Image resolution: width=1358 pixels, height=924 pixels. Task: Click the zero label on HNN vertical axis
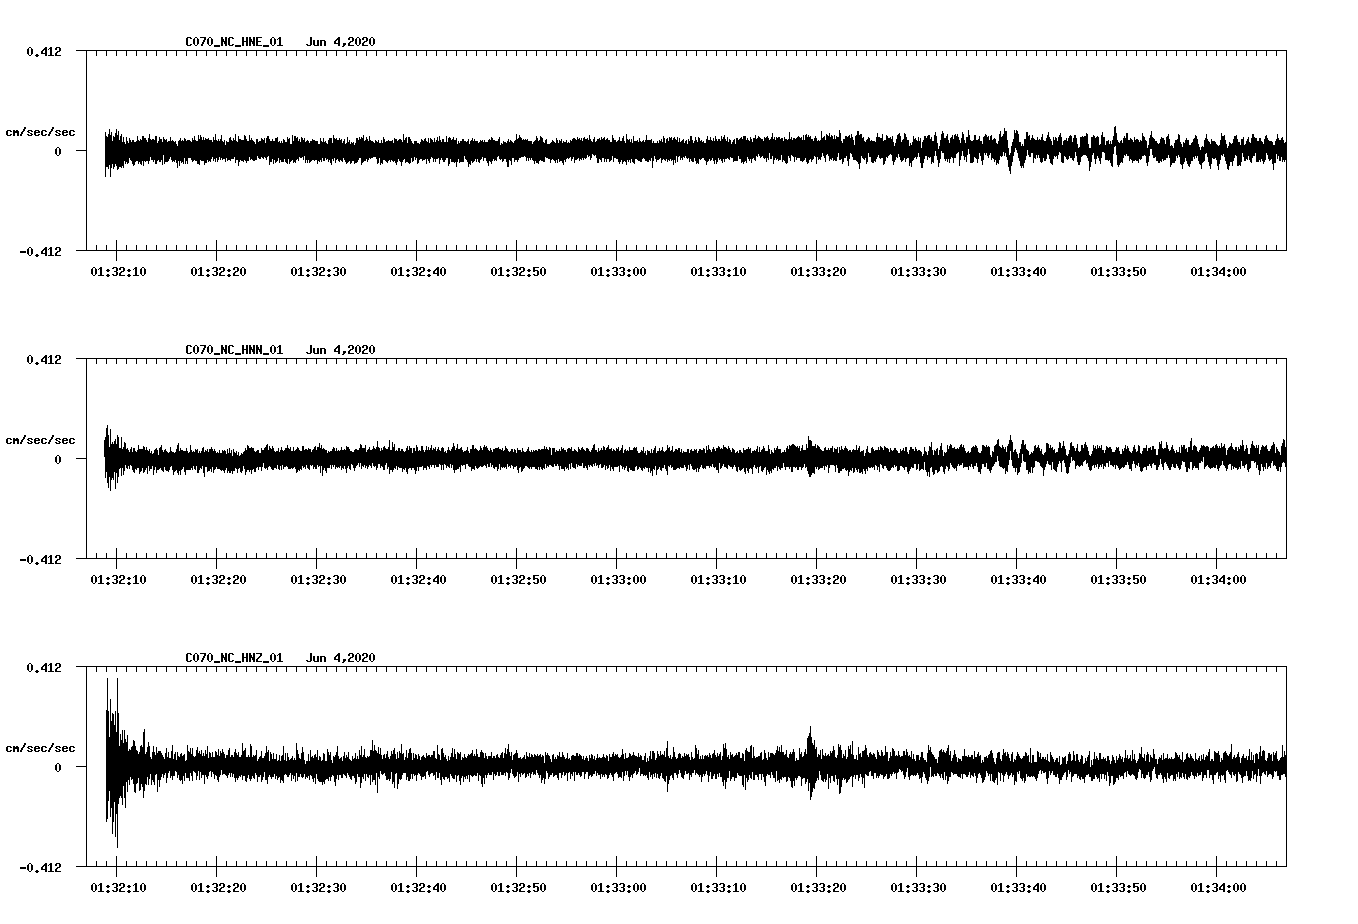point(58,459)
